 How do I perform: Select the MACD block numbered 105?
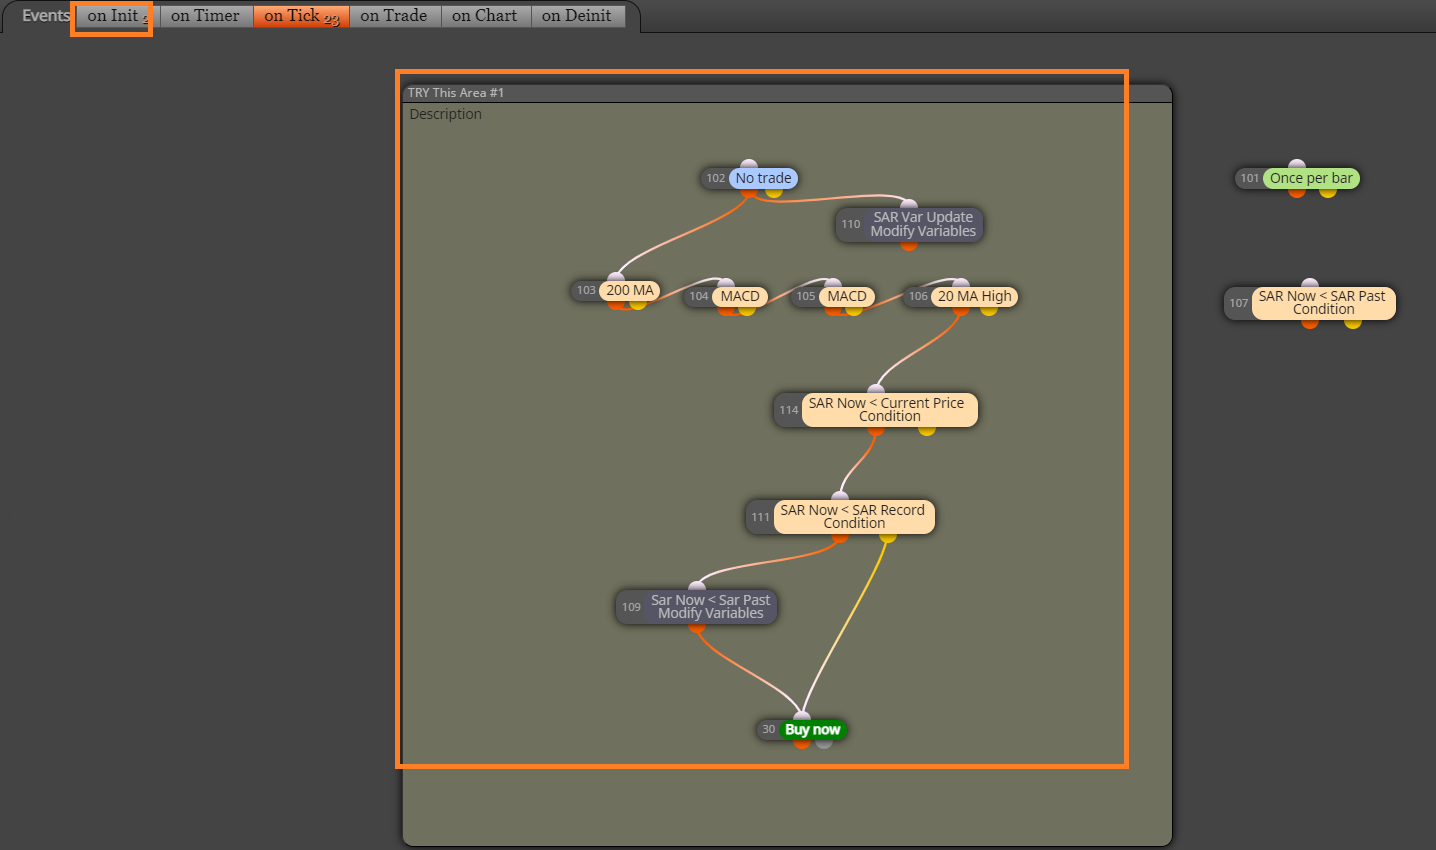[847, 296]
